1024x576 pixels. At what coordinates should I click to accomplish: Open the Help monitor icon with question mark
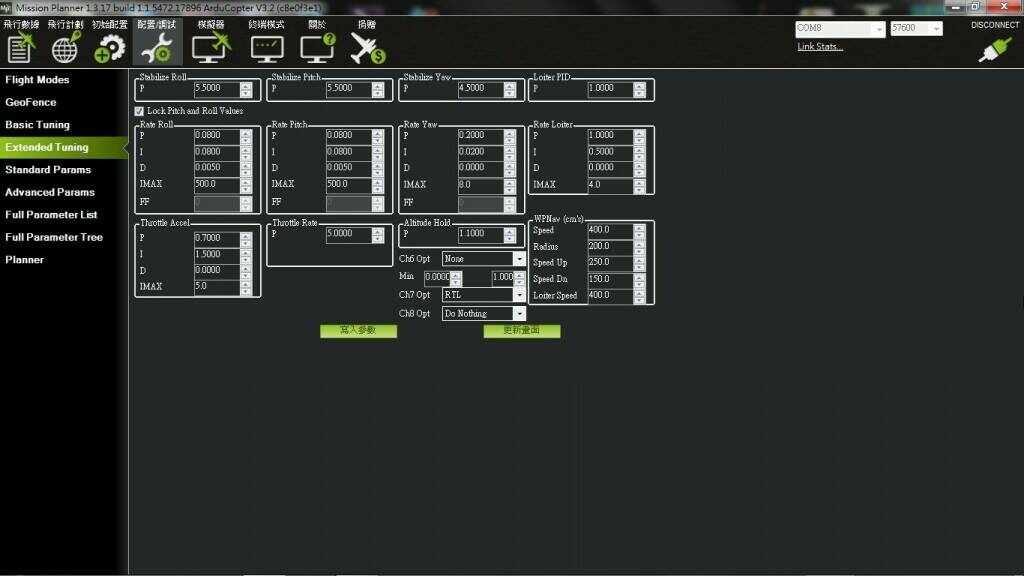[x=317, y=47]
